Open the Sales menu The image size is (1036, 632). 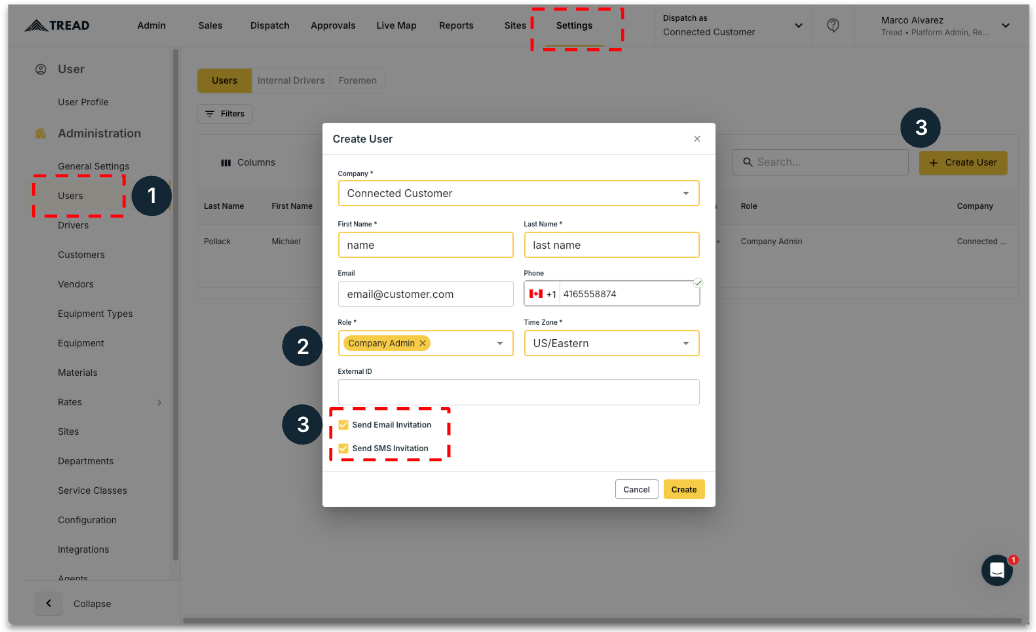[x=210, y=26]
